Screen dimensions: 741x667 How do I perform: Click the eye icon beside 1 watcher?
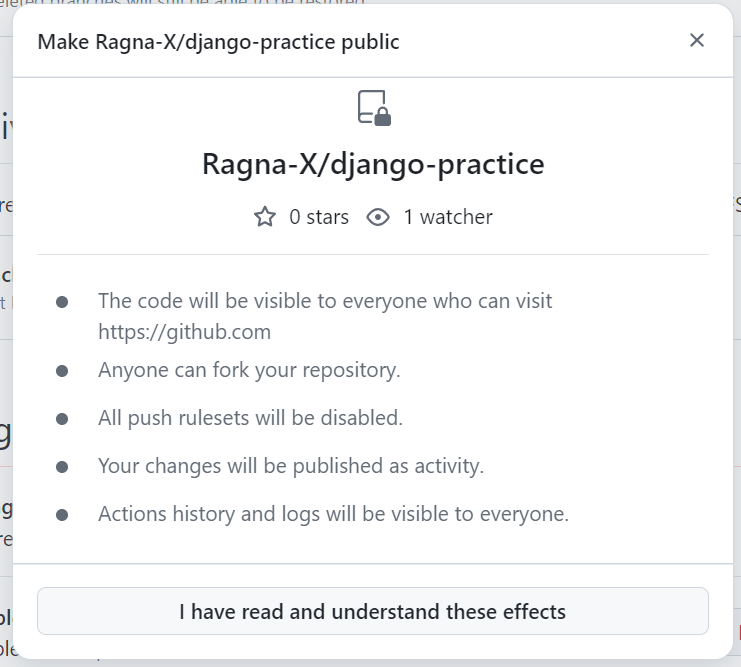[x=378, y=217]
